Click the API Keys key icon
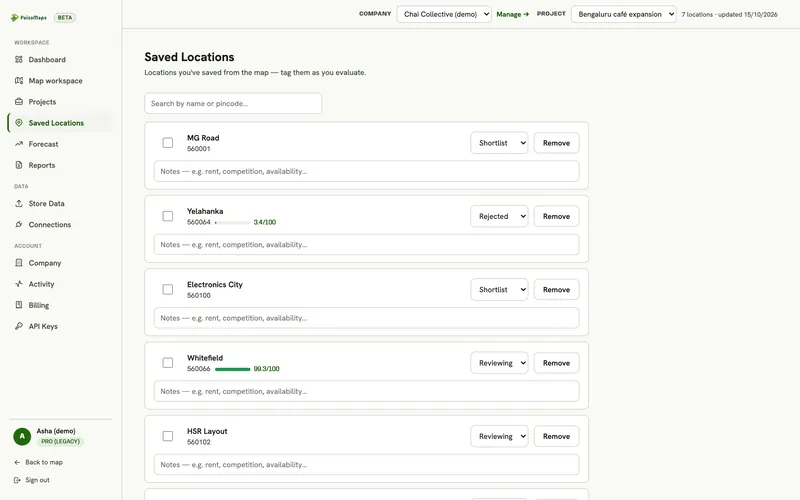 coord(19,326)
